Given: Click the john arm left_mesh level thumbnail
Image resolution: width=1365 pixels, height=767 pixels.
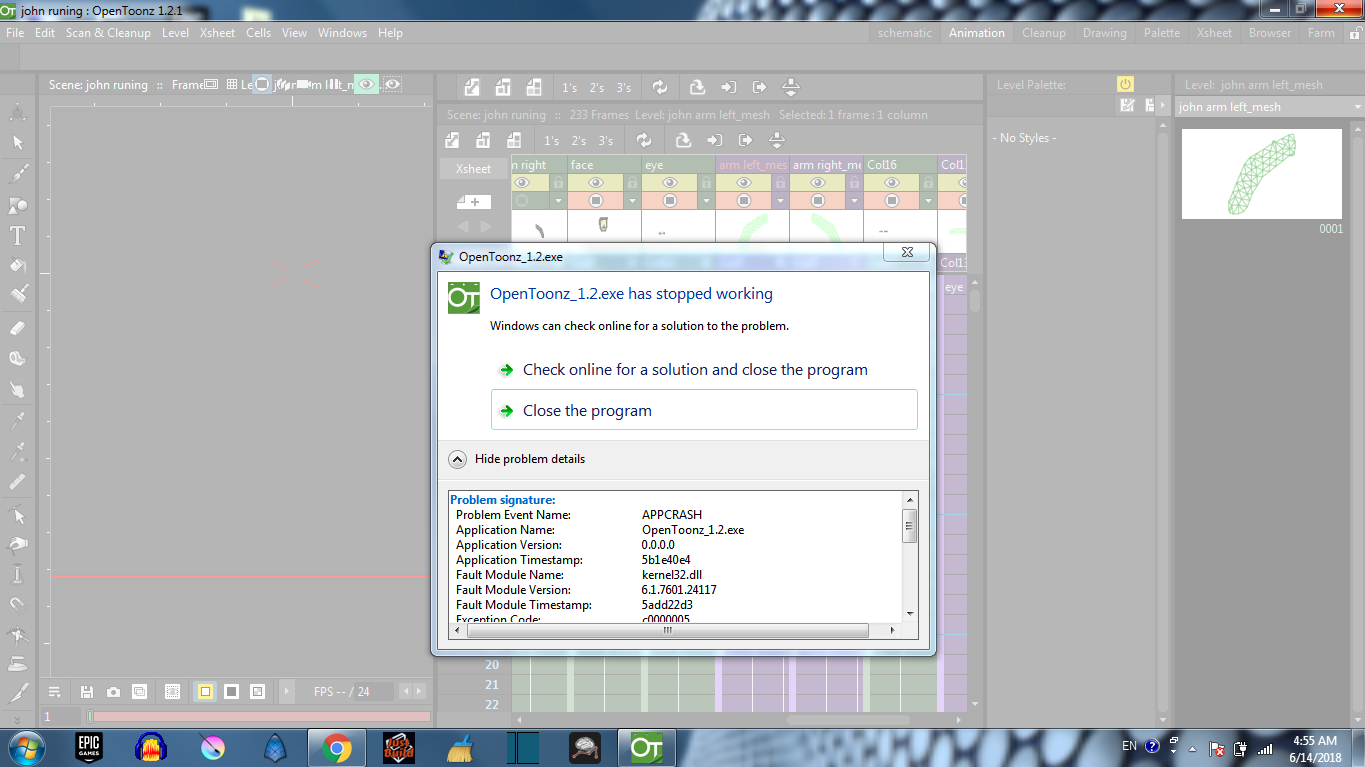Looking at the screenshot, I should click(x=1261, y=174).
